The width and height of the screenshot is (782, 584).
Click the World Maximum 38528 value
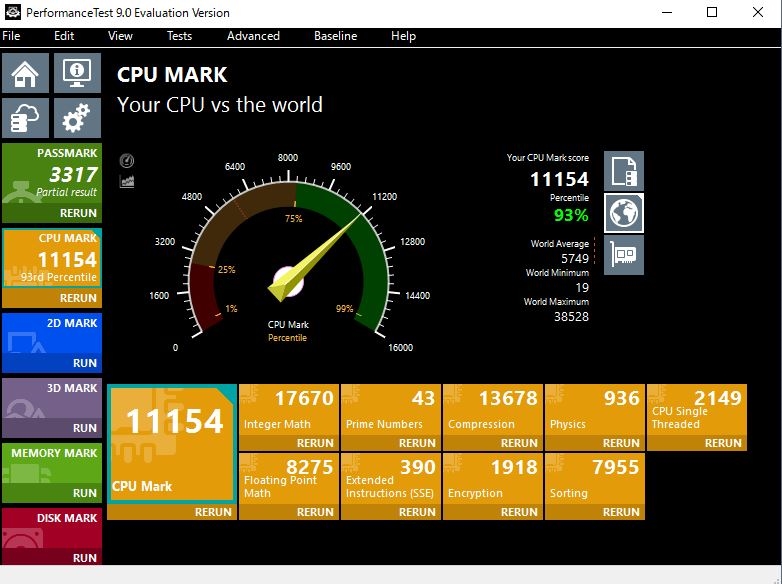pyautogui.click(x=571, y=316)
